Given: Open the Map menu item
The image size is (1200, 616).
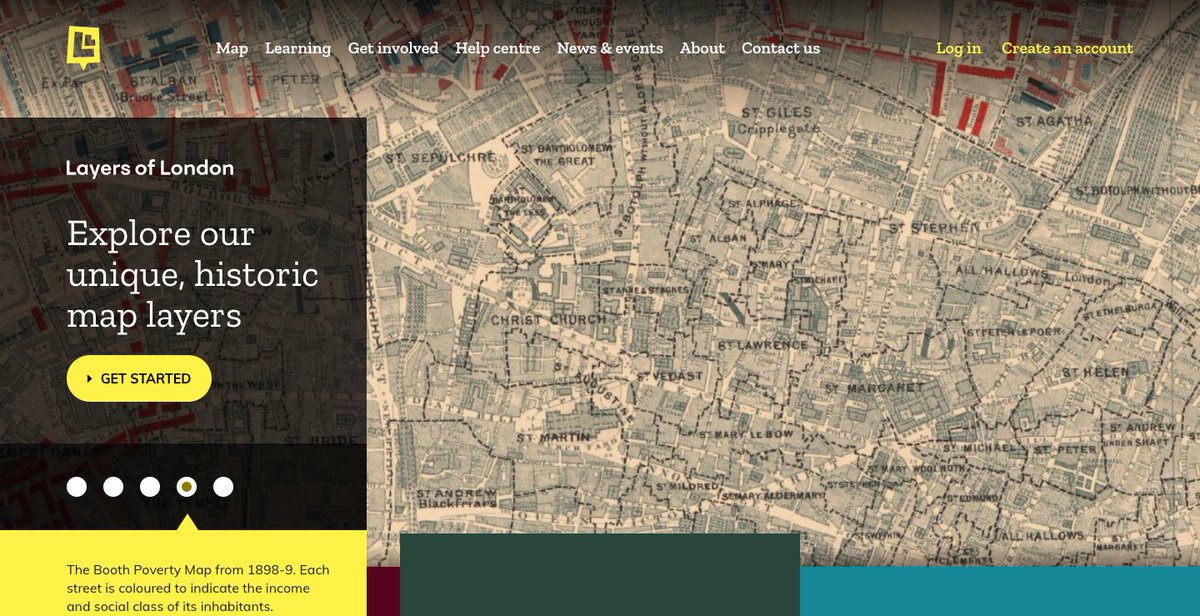Looking at the screenshot, I should click(232, 47).
